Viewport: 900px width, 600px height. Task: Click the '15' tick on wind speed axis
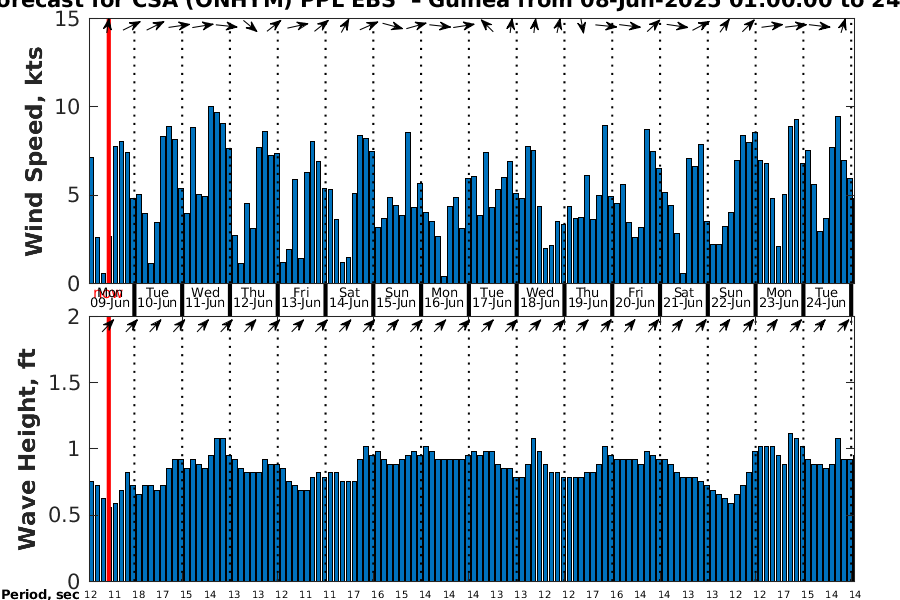pyautogui.click(x=68, y=19)
